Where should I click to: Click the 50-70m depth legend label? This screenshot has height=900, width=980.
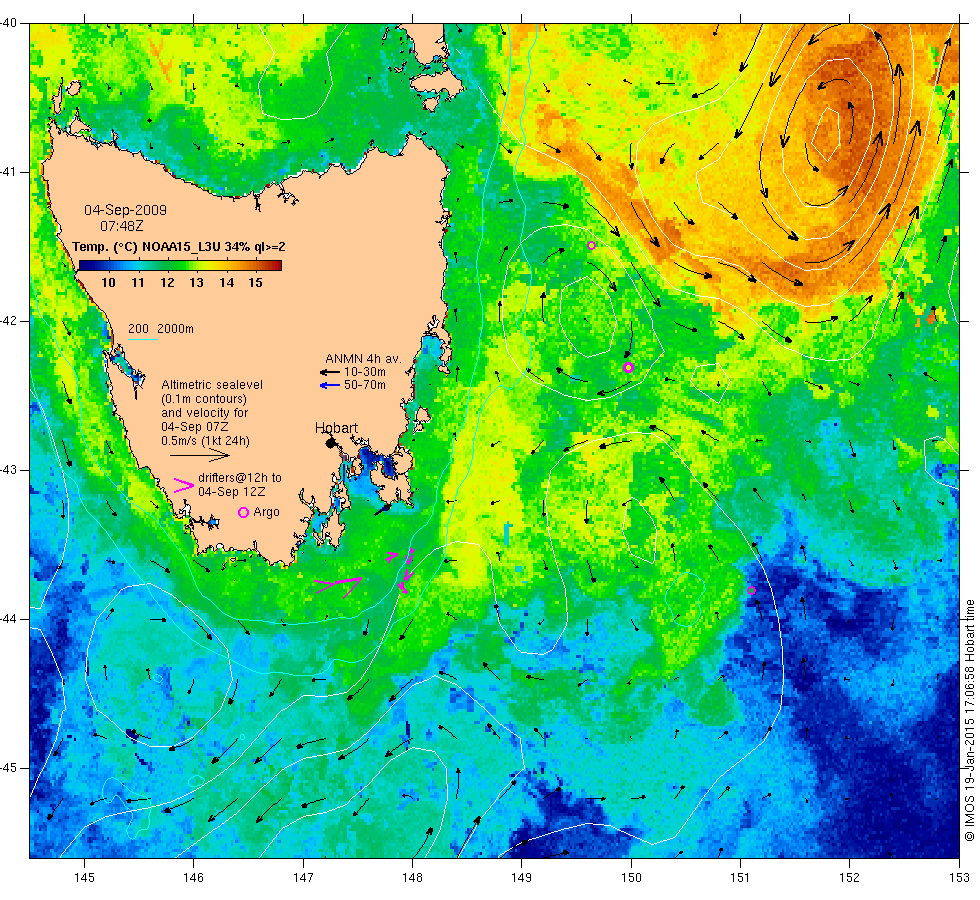(365, 385)
